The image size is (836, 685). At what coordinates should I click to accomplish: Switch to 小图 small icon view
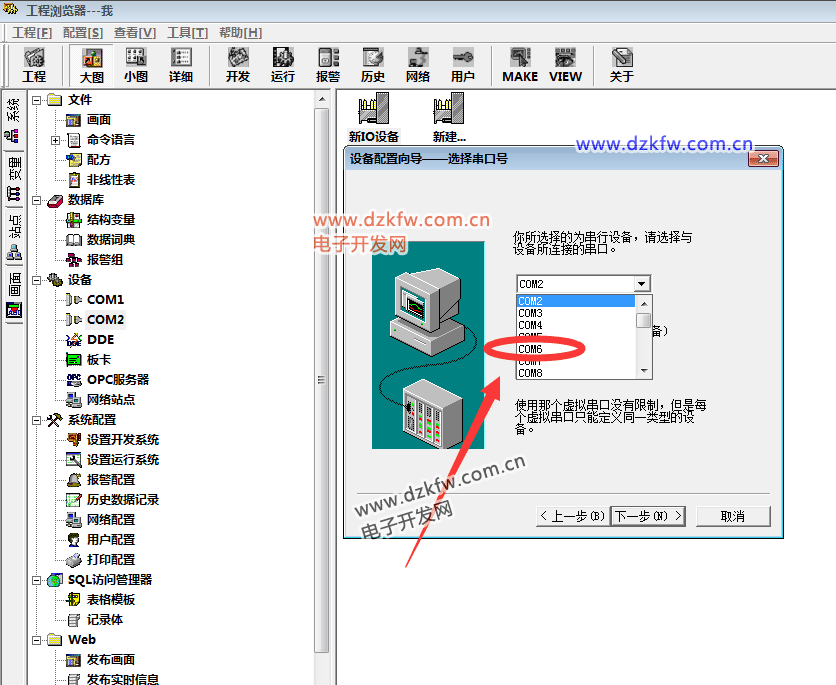[136, 64]
